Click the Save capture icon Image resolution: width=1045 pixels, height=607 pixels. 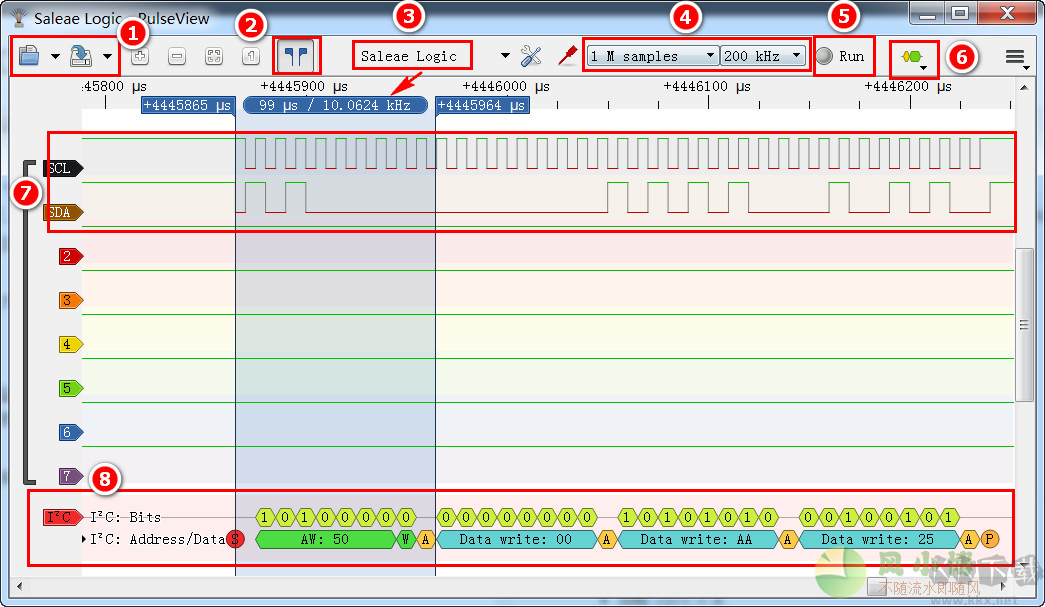coord(82,56)
